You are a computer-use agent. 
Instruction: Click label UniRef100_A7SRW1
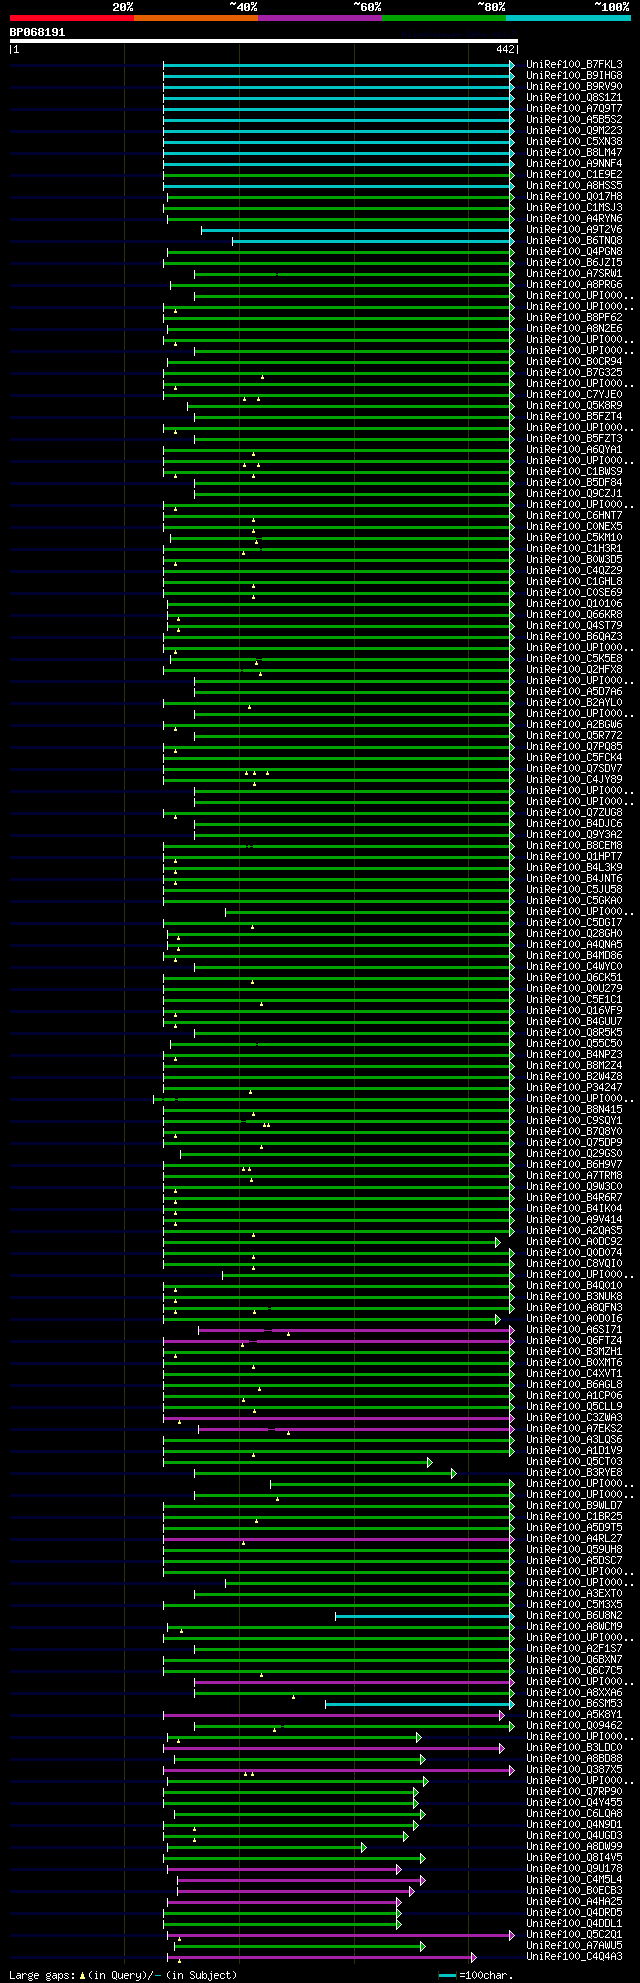[574, 274]
